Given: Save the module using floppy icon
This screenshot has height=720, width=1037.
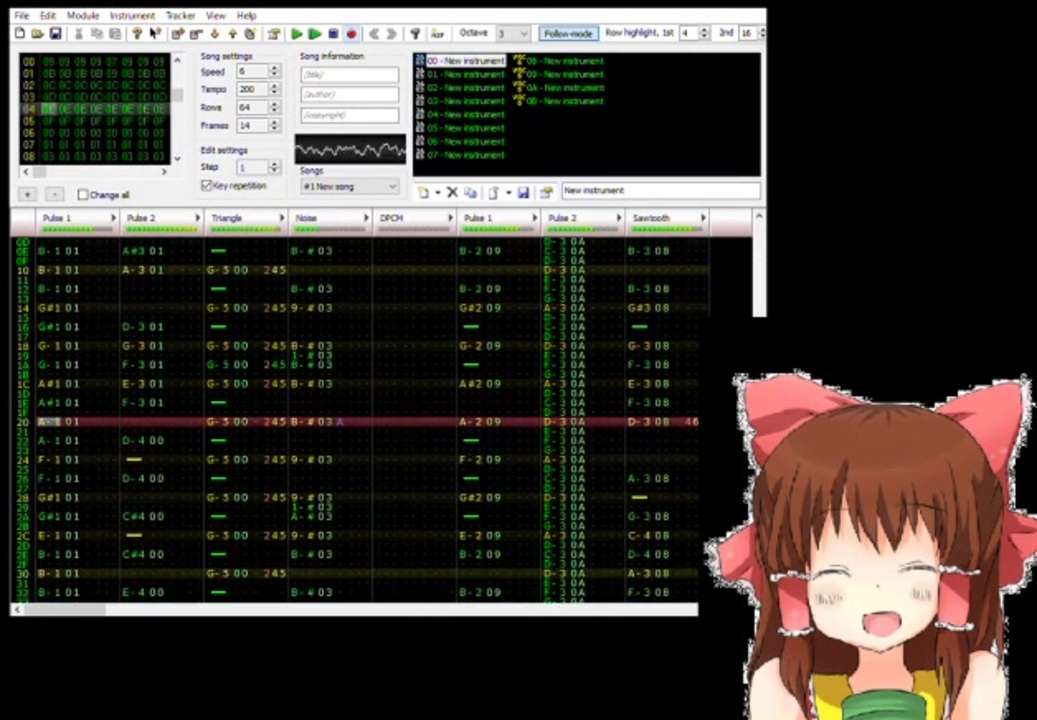Looking at the screenshot, I should tap(56, 34).
